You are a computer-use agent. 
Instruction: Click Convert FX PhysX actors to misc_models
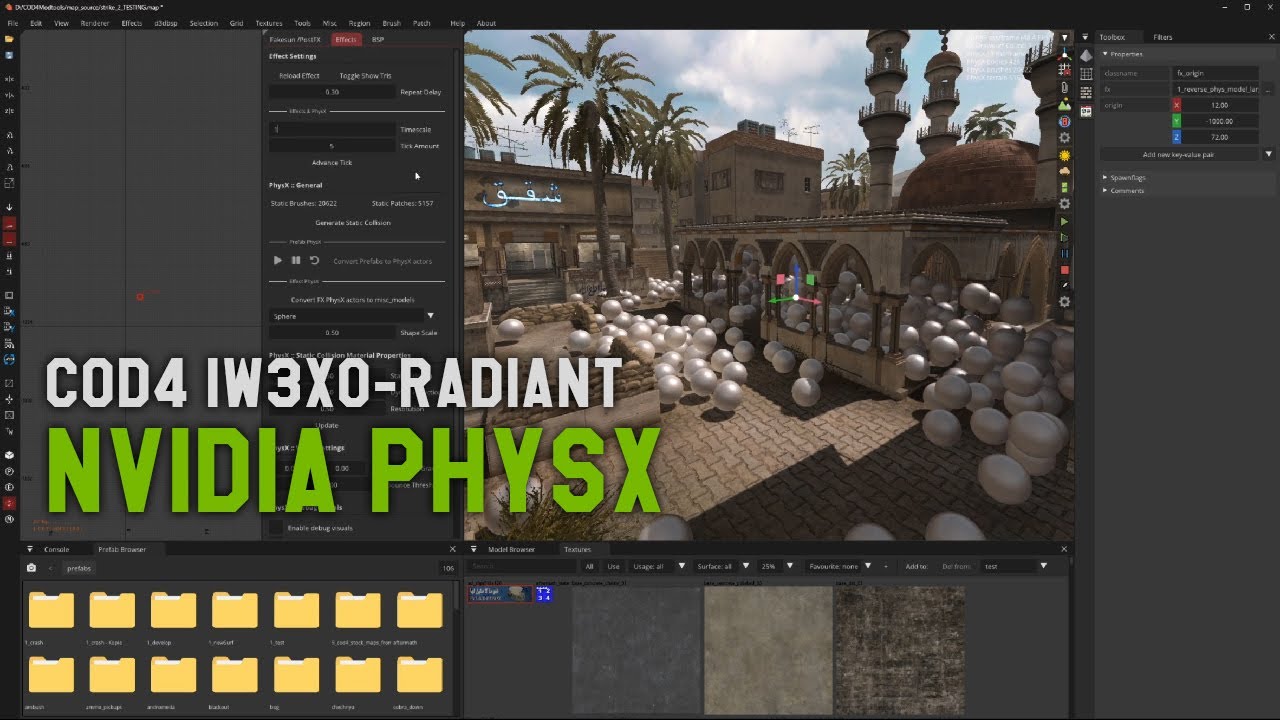[353, 300]
